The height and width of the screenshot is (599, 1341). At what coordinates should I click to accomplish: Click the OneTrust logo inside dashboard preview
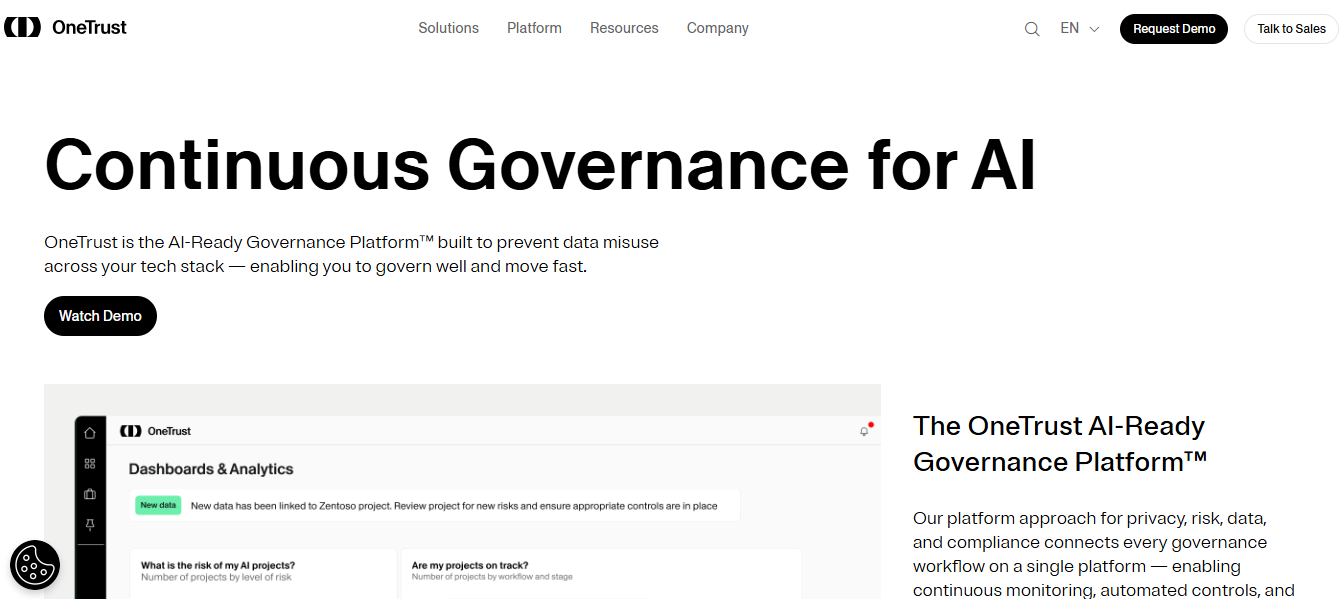[x=155, y=431]
